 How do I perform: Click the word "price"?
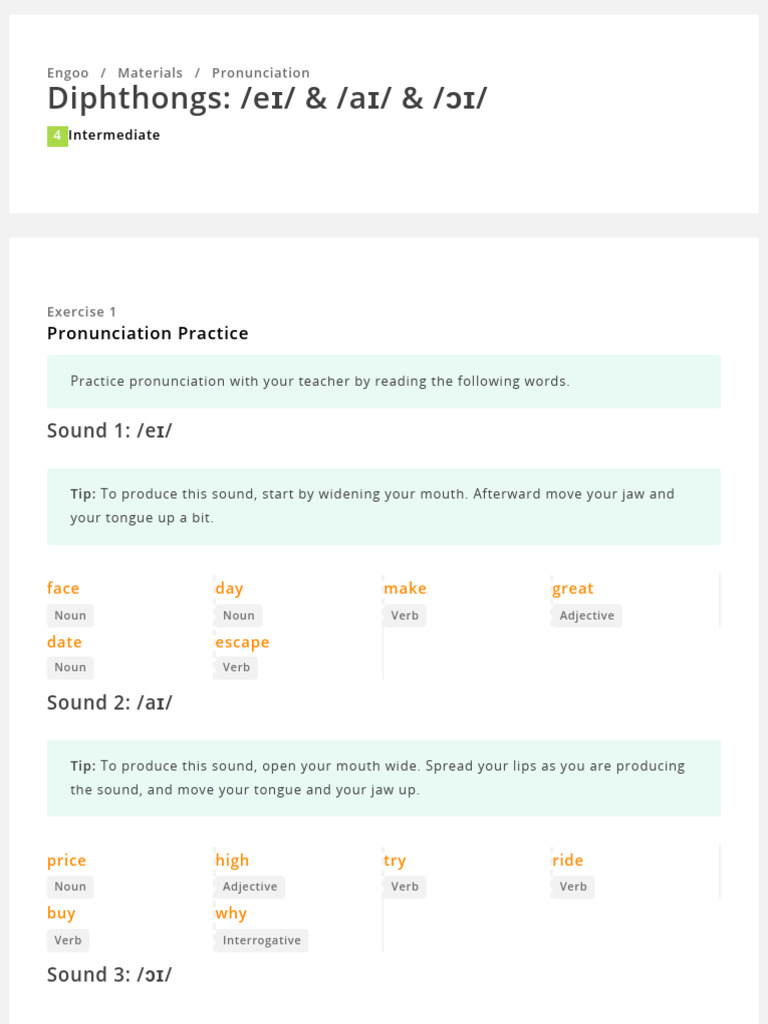(67, 860)
